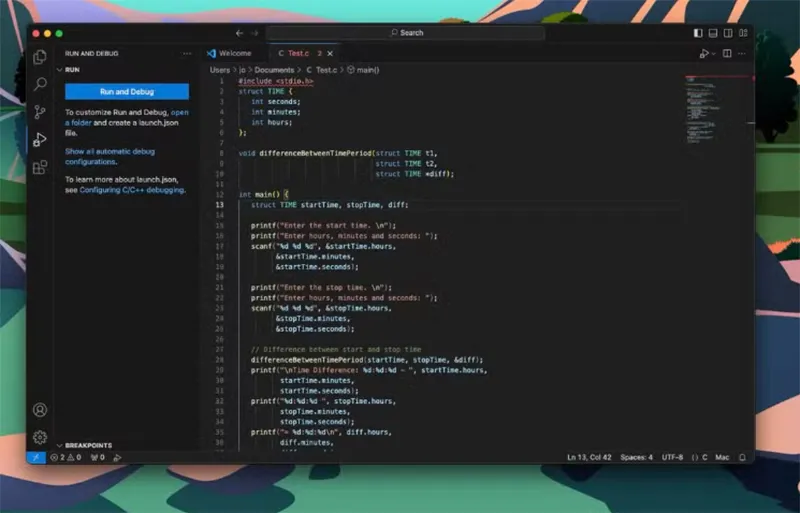Click the remote window indicator in status bar
The image size is (800, 513).
point(36,457)
